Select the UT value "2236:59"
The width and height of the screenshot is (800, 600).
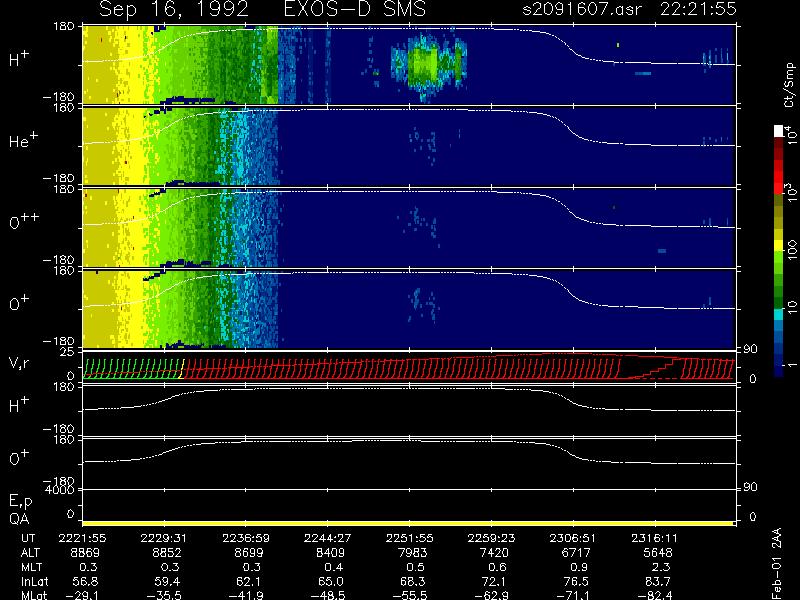(246, 538)
